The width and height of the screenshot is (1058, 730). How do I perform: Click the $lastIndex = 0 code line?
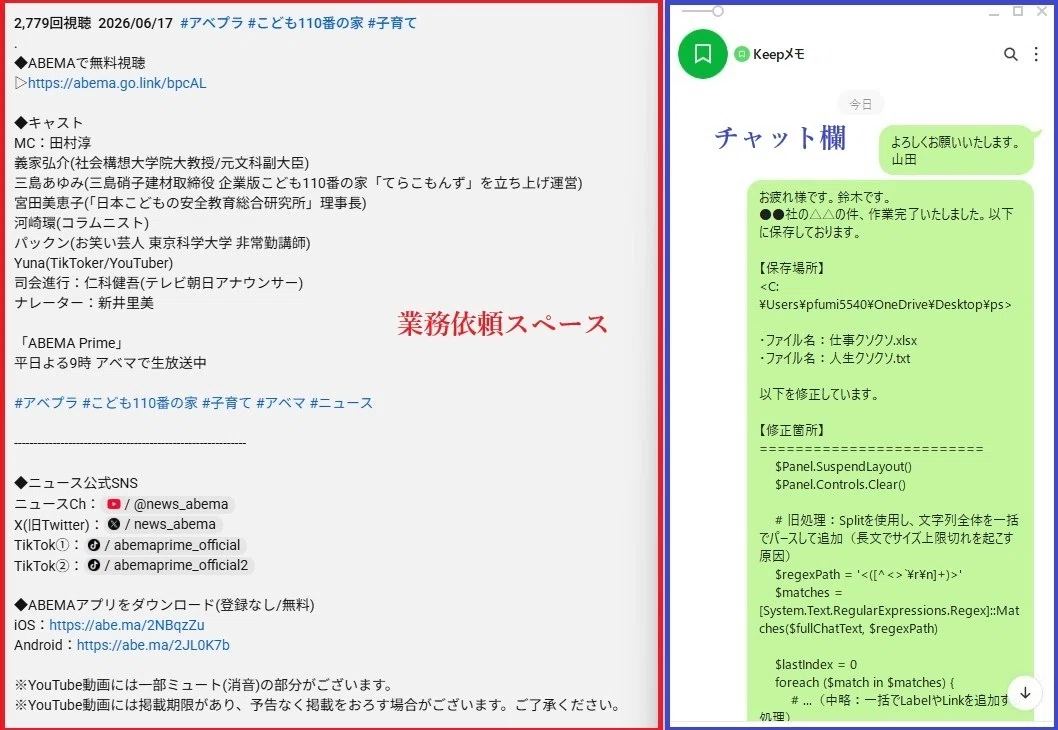click(x=816, y=664)
